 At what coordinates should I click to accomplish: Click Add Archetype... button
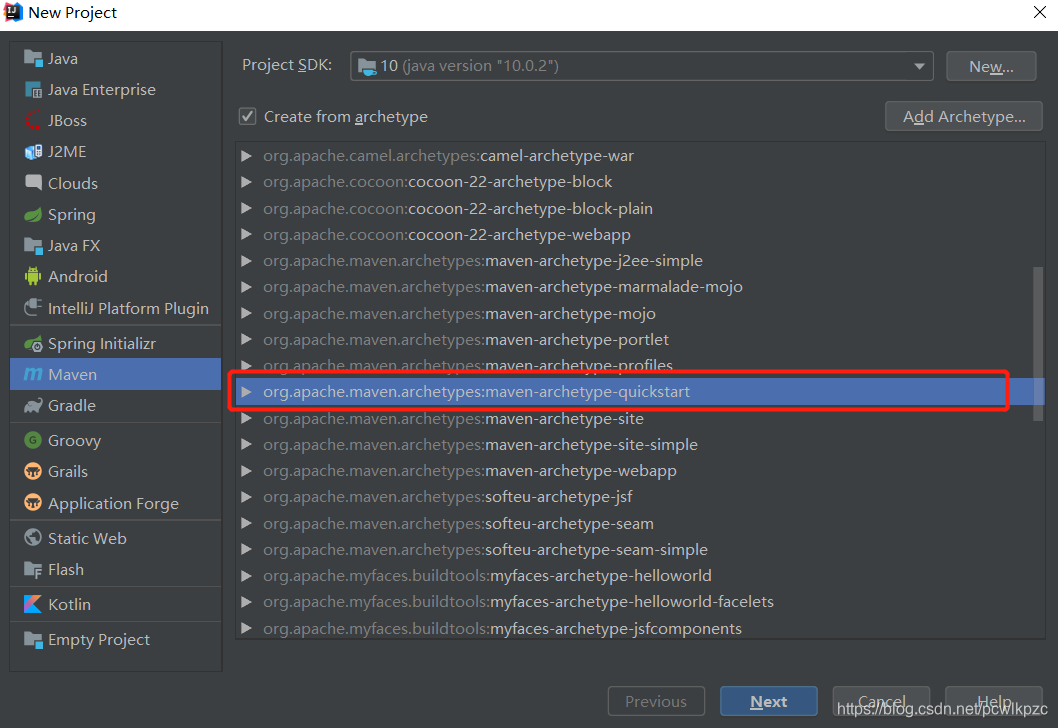964,116
